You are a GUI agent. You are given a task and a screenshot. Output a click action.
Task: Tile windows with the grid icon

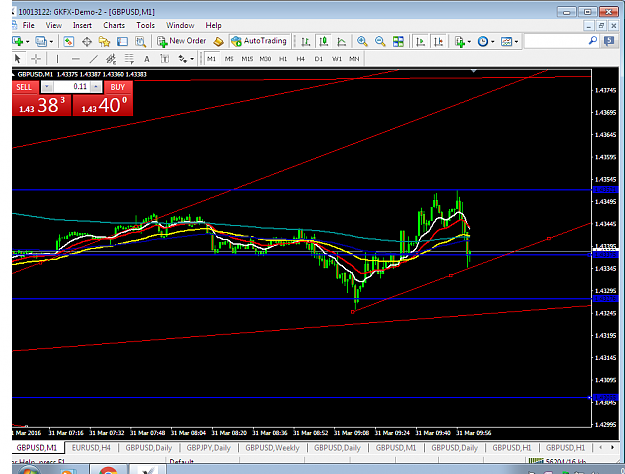tap(398, 41)
